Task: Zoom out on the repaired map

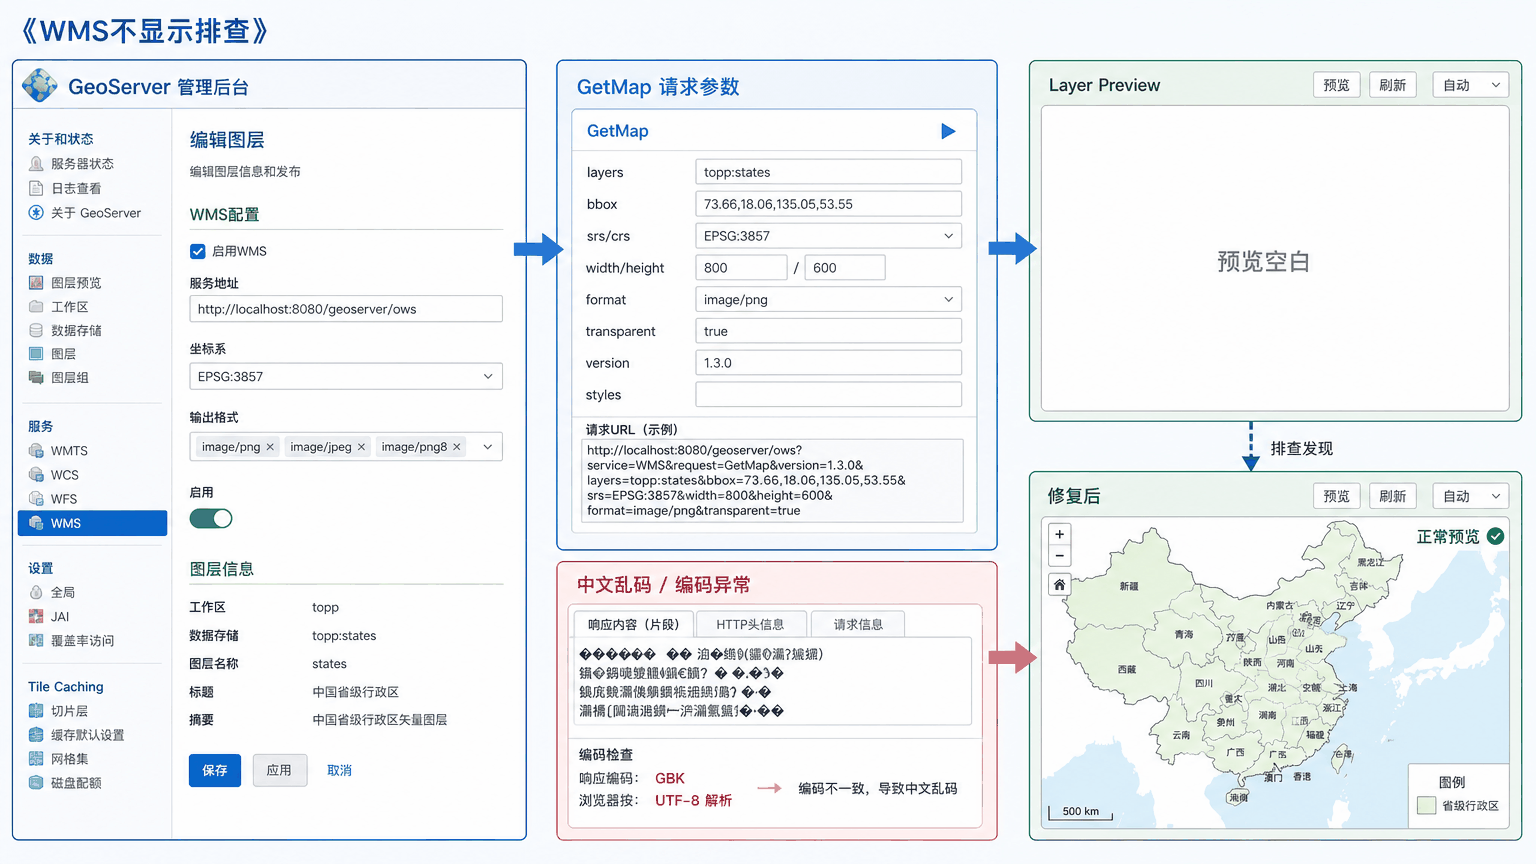Action: (x=1060, y=556)
